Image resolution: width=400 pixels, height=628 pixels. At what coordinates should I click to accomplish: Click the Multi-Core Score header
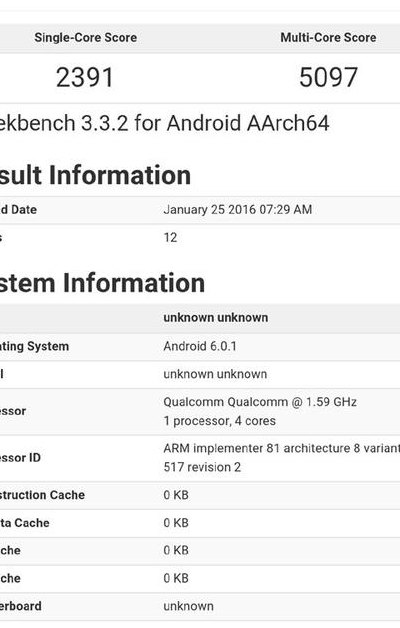click(328, 38)
